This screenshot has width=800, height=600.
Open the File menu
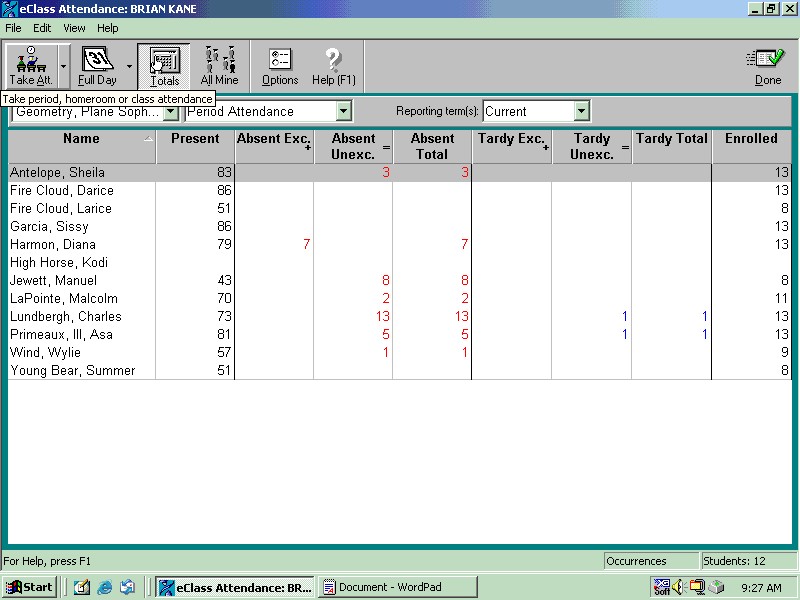(13, 28)
